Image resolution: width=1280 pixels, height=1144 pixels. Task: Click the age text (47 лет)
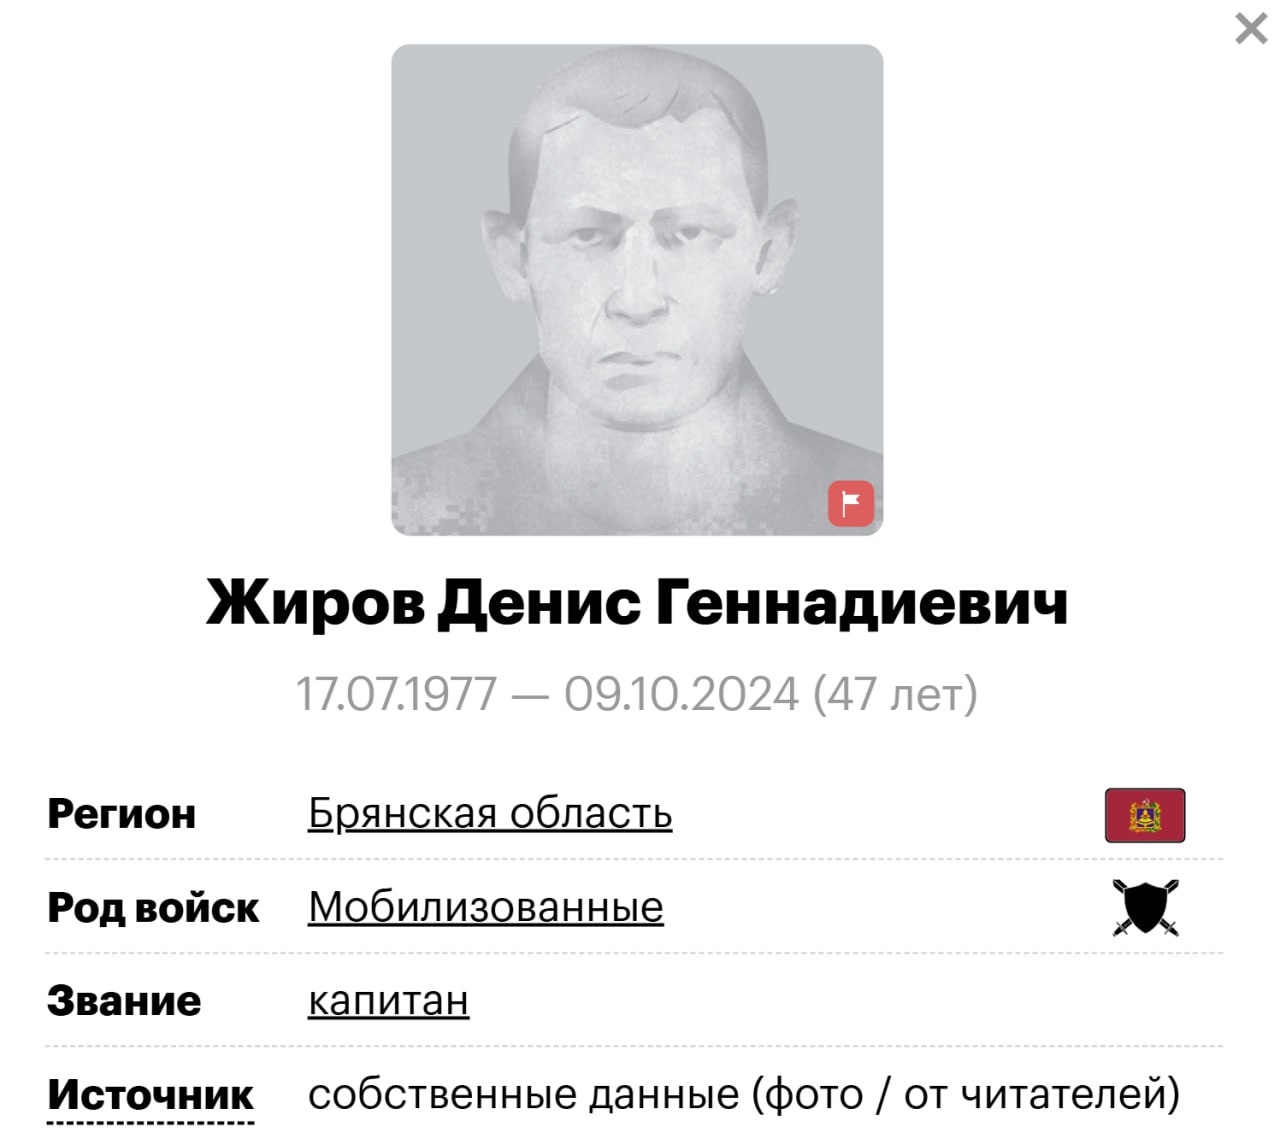pos(895,694)
